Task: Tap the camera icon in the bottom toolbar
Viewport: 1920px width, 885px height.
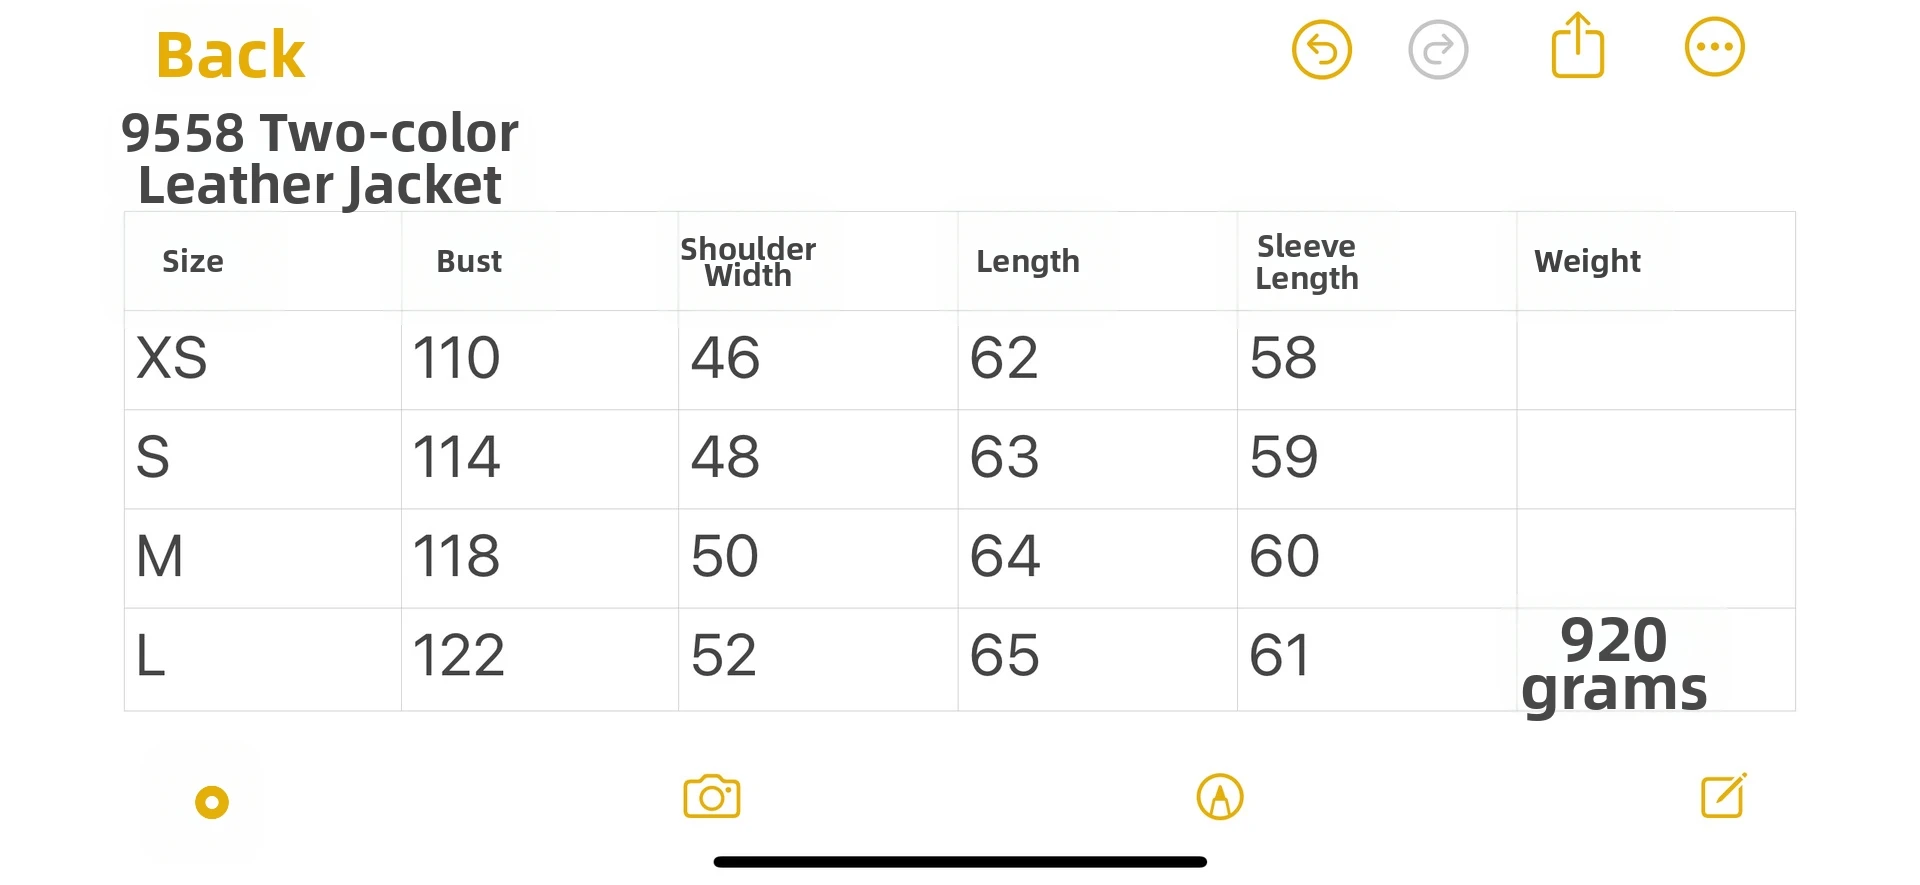Action: (x=711, y=797)
